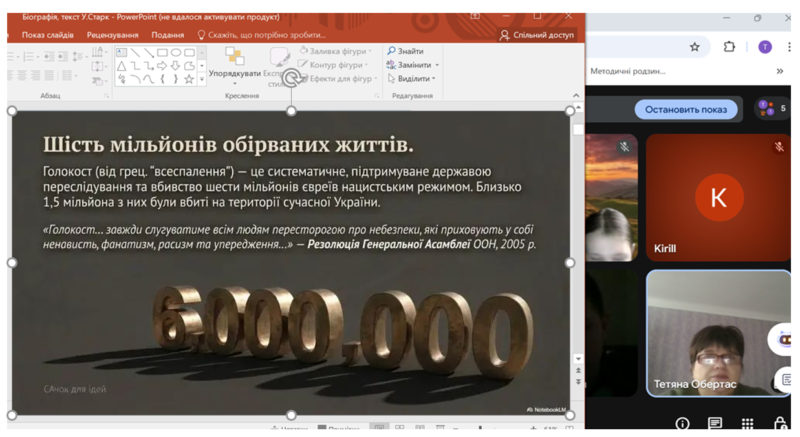The image size is (800, 437).
Task: Expand the Replace (Замінити) dropdown
Action: coord(412,65)
